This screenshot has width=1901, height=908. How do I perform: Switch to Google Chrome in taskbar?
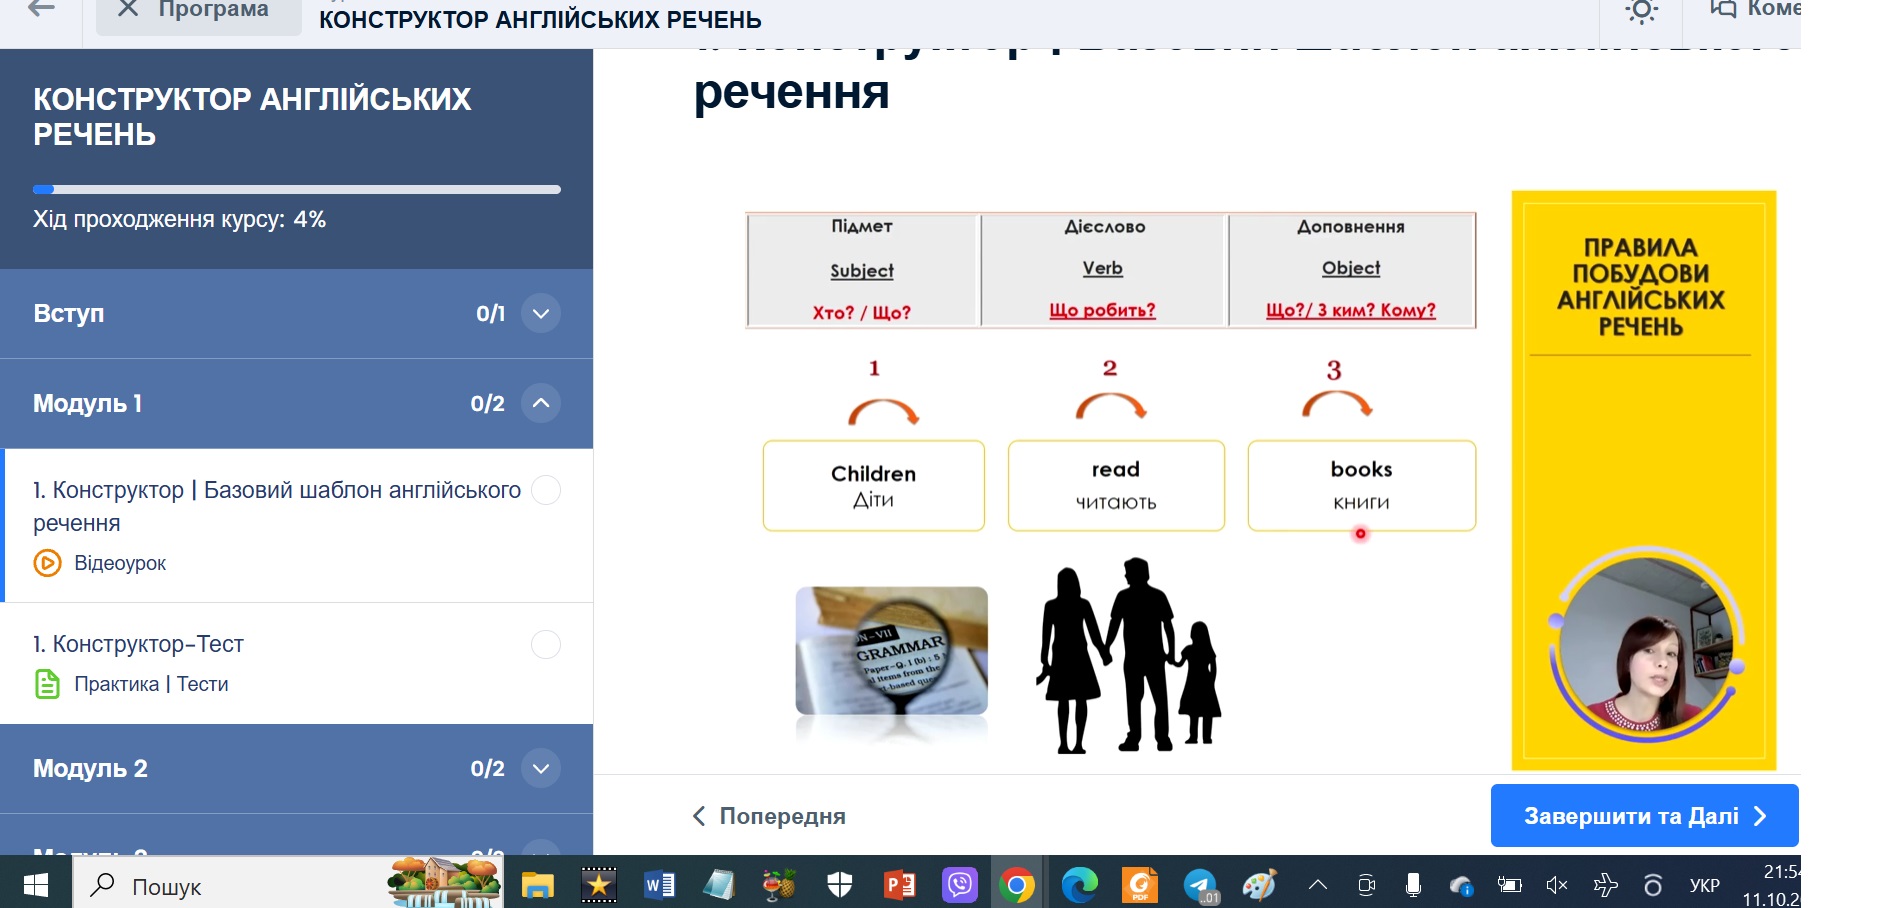(1017, 885)
